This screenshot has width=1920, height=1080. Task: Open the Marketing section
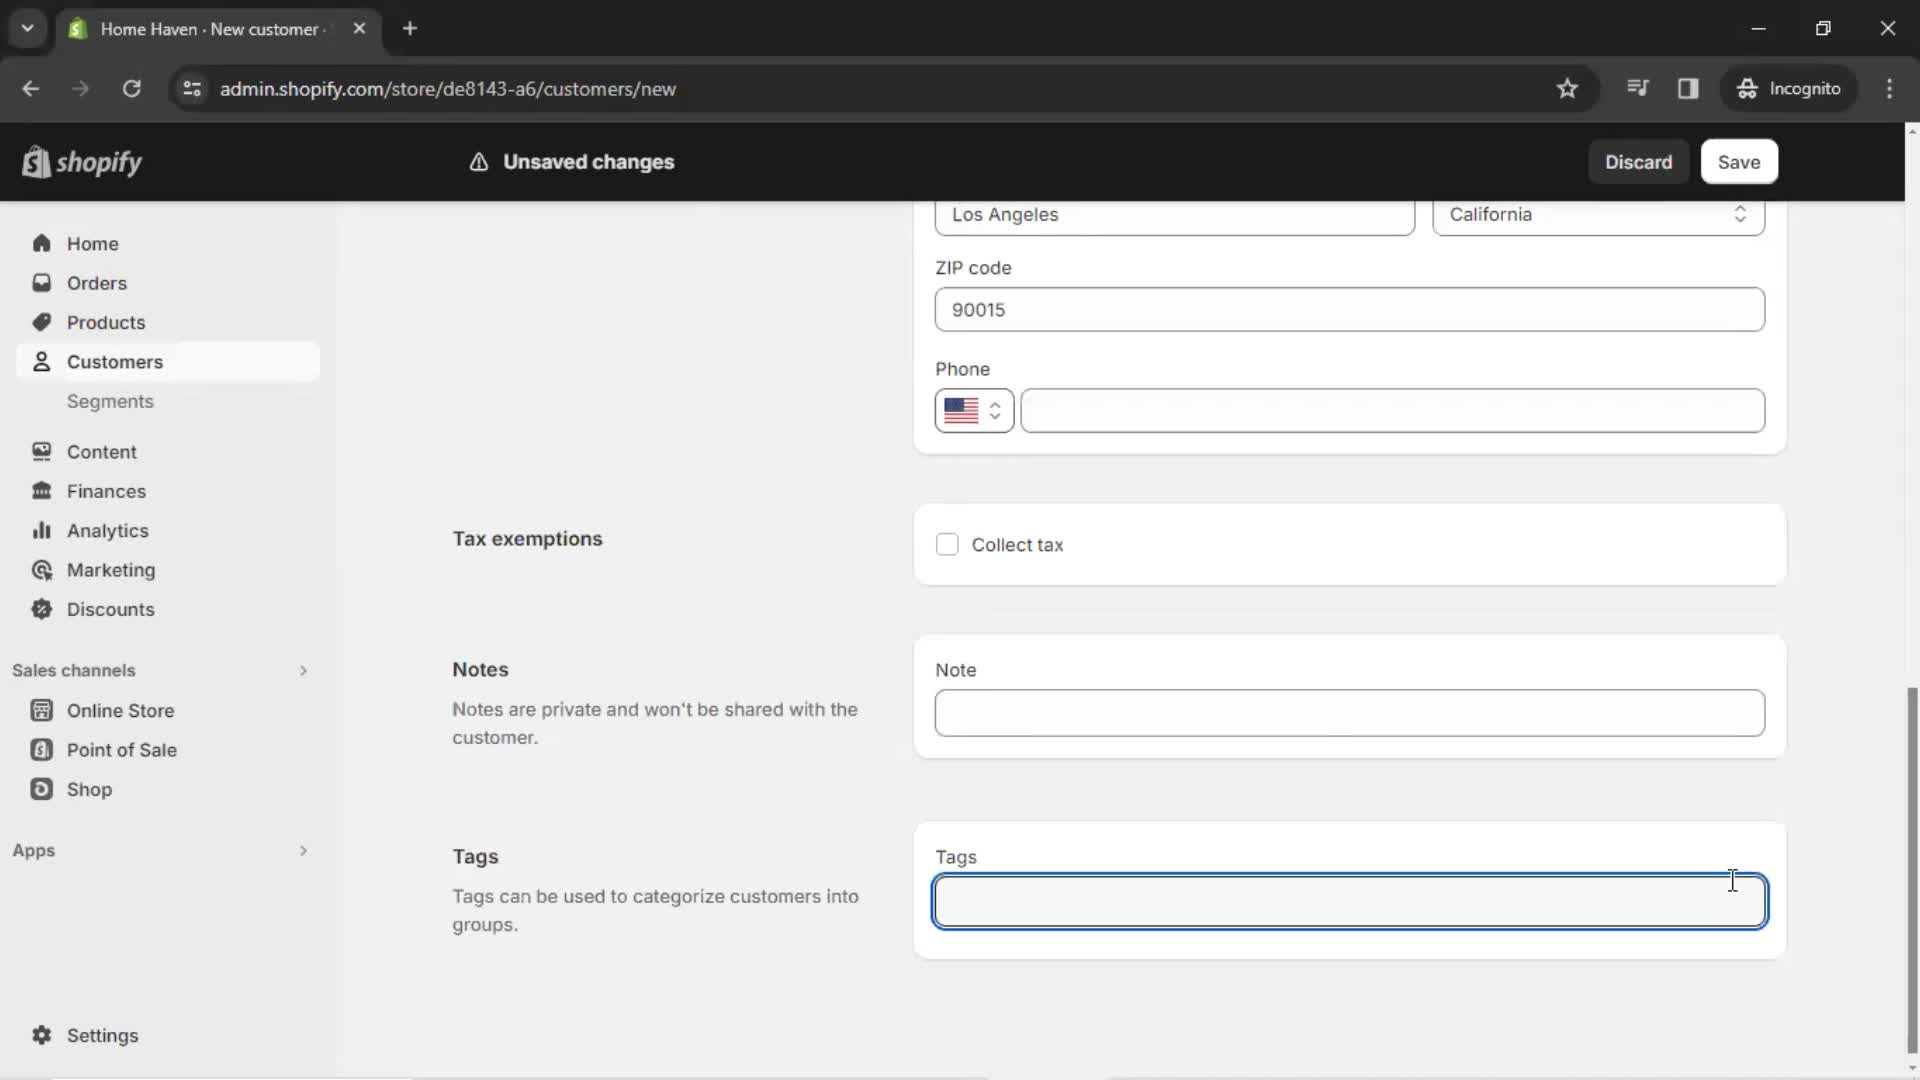click(111, 570)
